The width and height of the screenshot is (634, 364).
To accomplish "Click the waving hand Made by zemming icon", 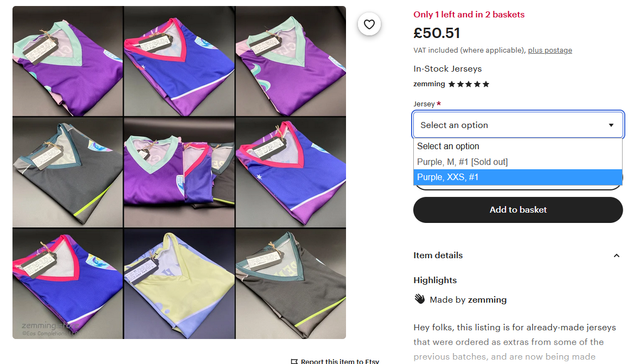I will 420,299.
